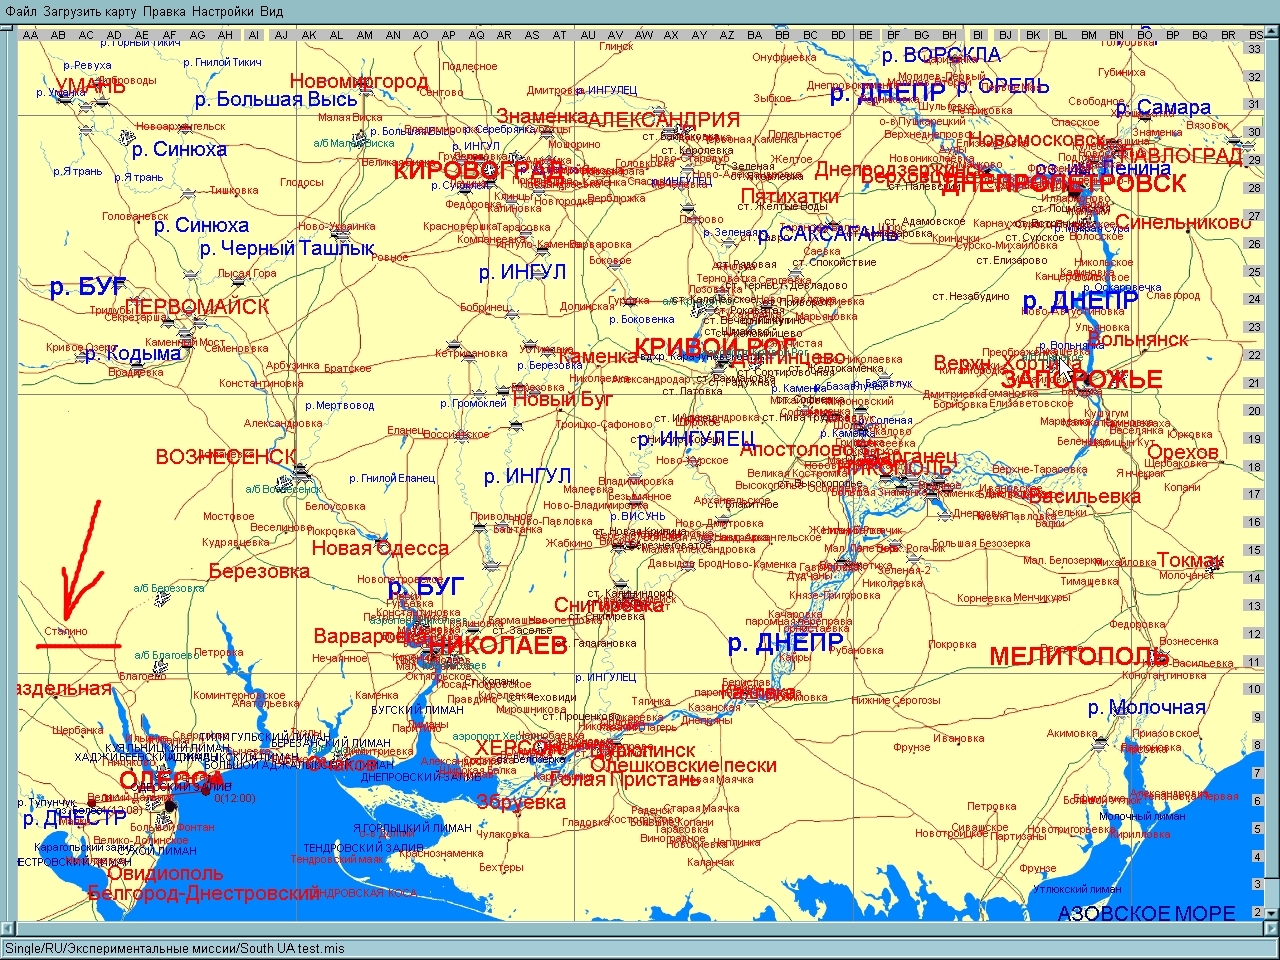Open the Правка menu

click(164, 11)
